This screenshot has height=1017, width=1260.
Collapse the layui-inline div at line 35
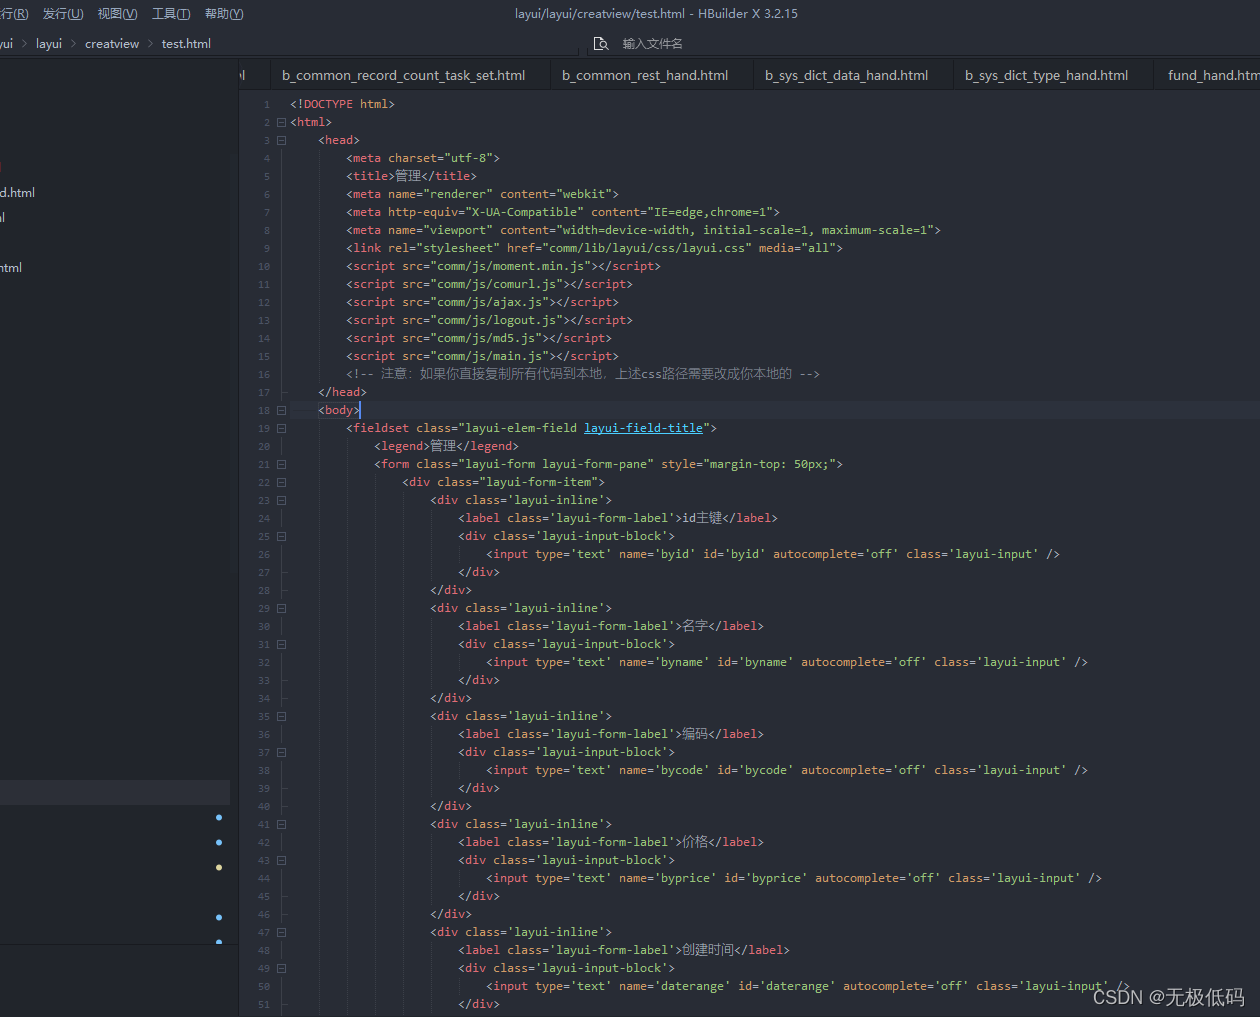pos(281,716)
